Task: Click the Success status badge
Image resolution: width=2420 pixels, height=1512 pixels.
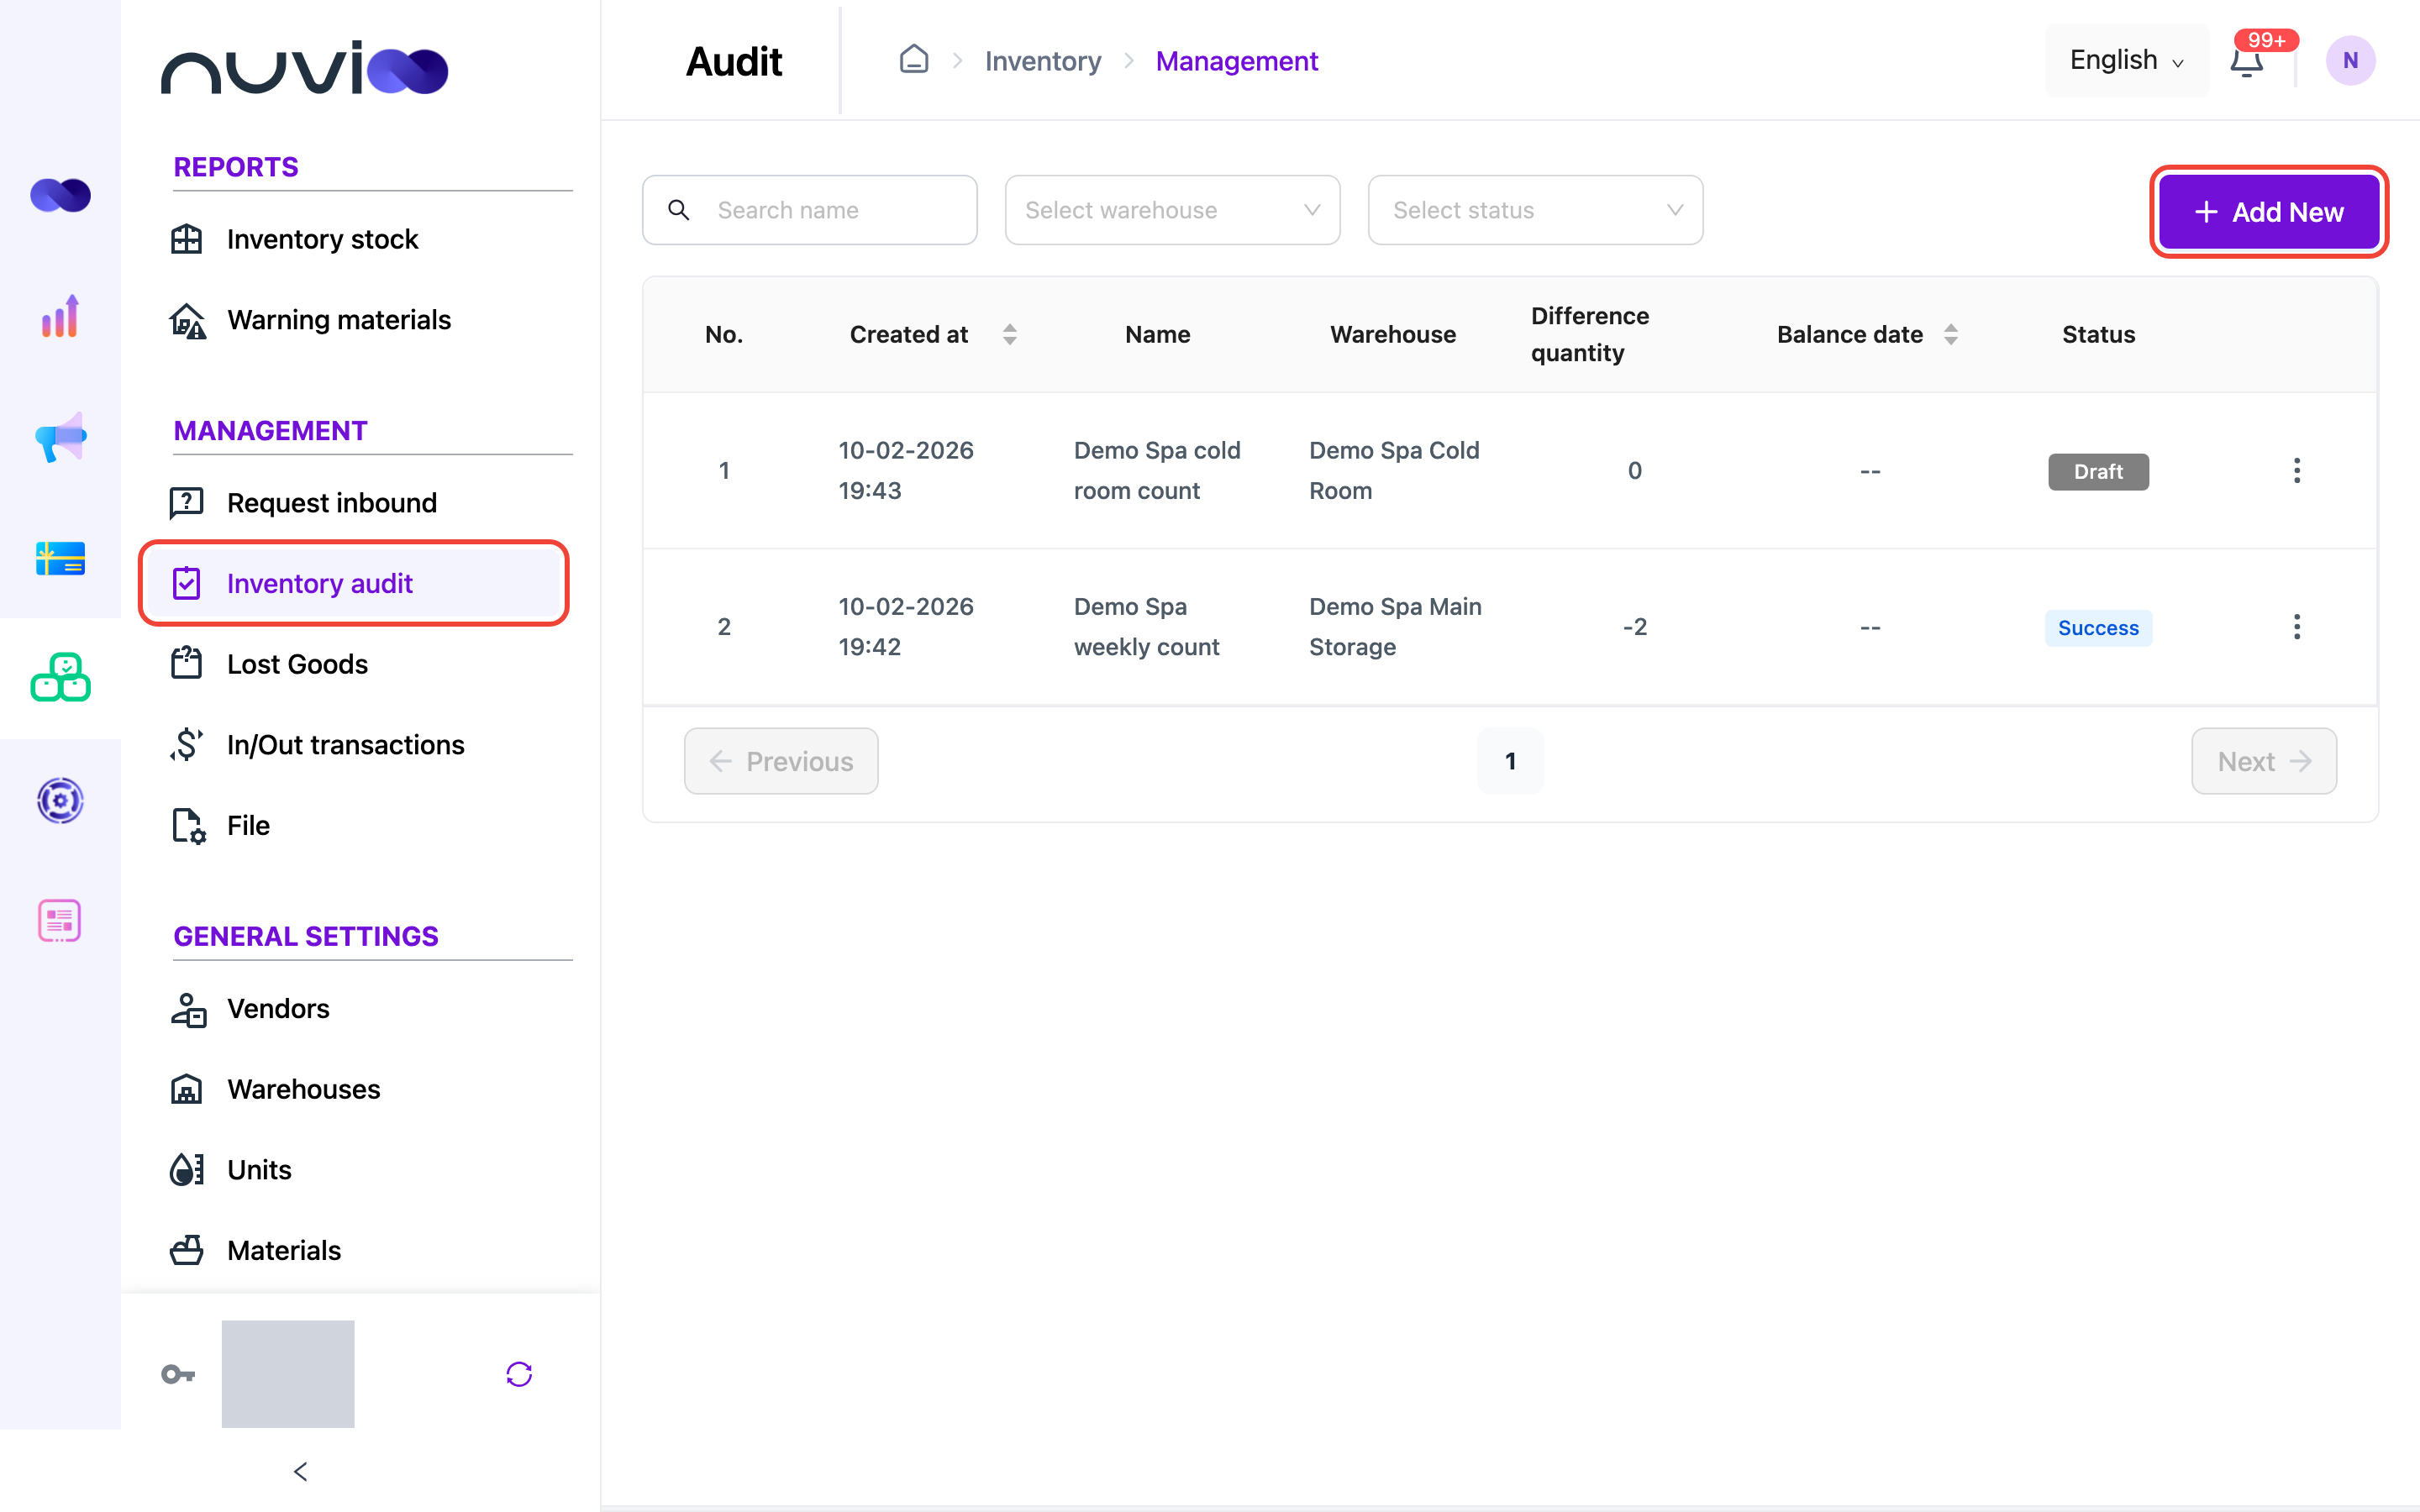Action: coord(2098,628)
